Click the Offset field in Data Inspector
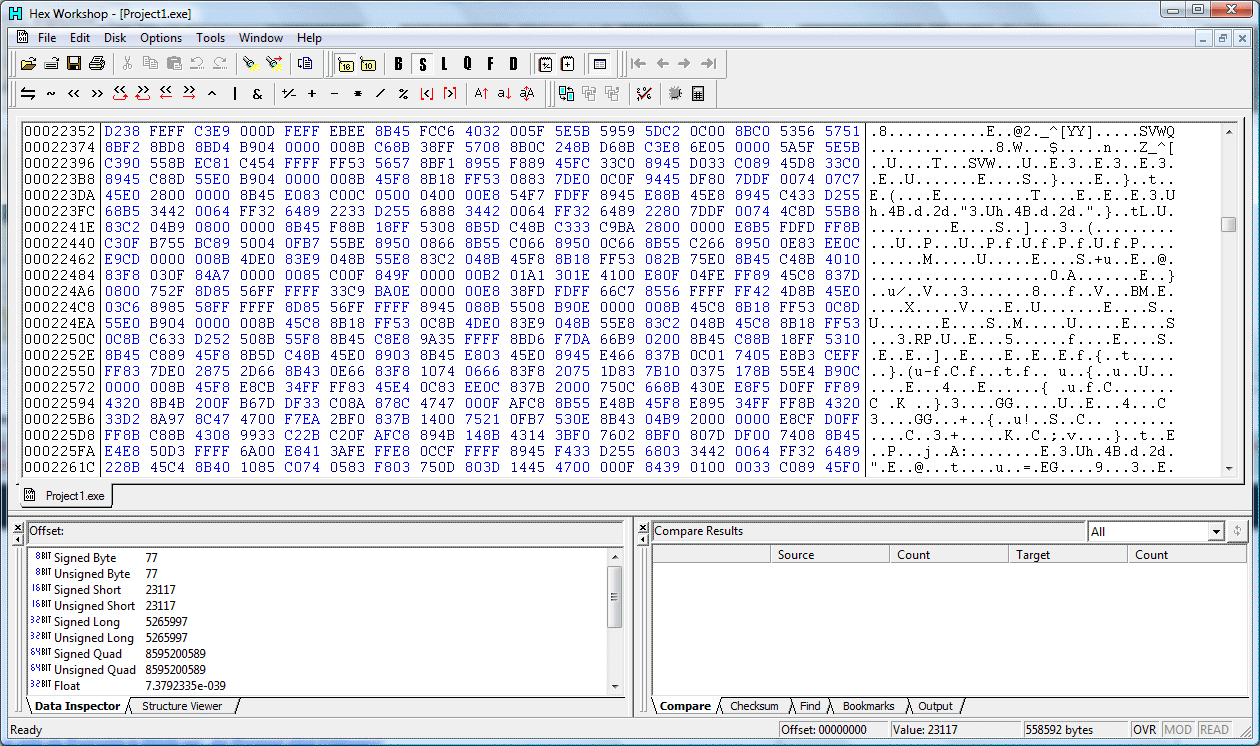 325,531
